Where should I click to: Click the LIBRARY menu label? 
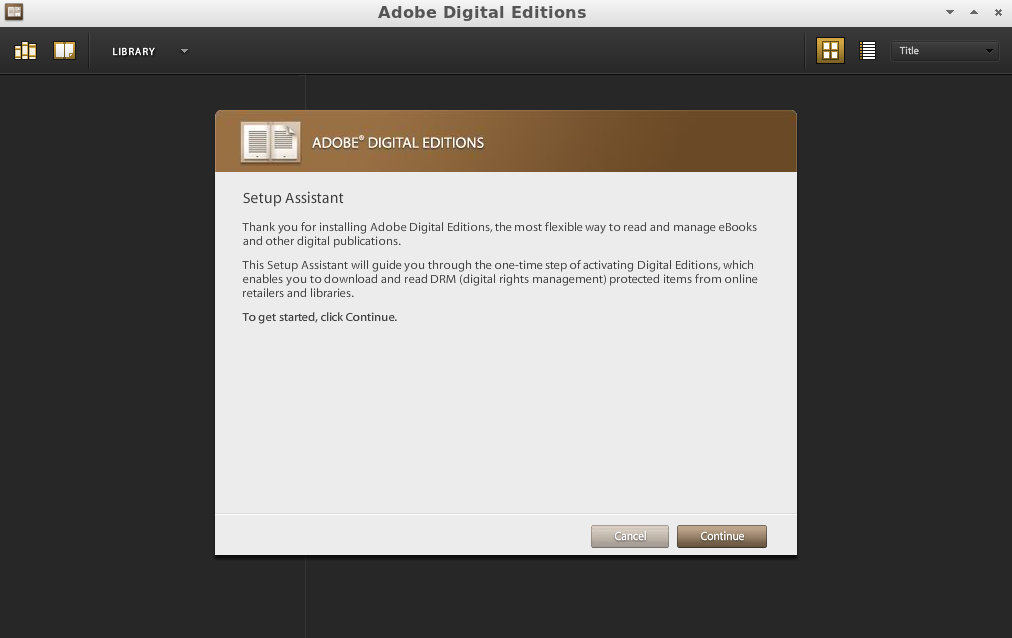[x=134, y=52]
